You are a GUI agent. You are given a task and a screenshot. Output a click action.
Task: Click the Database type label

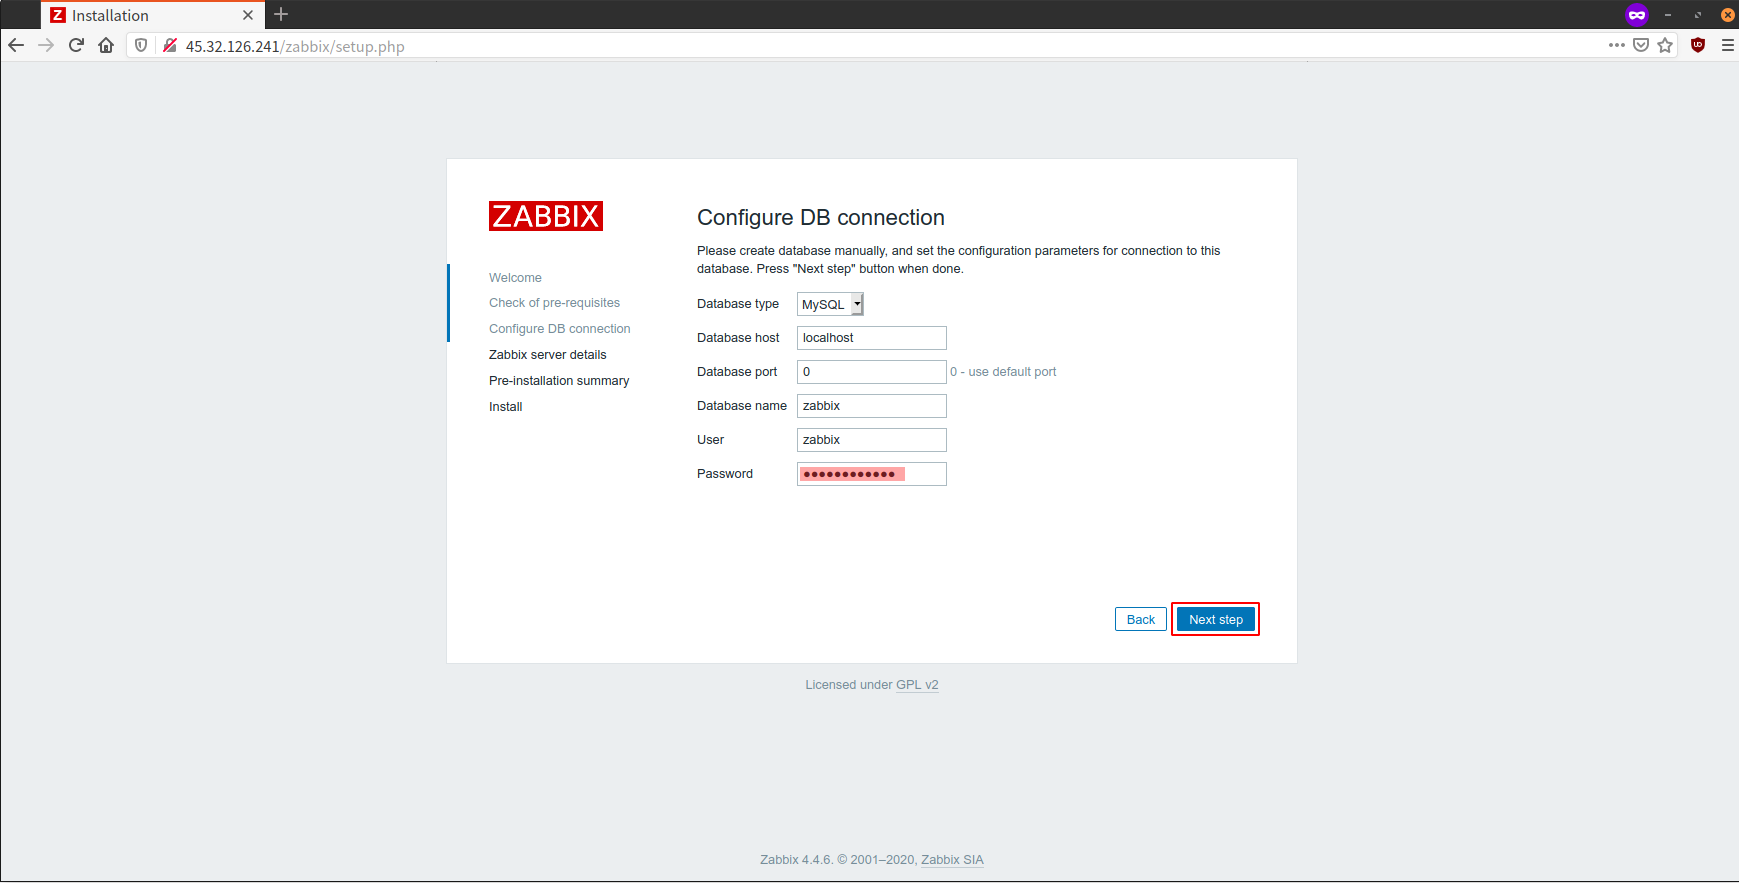coord(738,304)
